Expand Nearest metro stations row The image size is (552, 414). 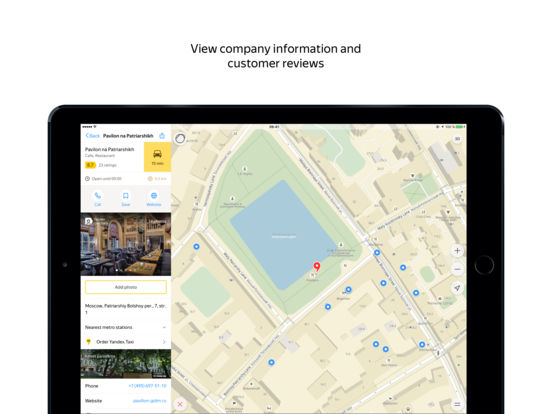click(126, 327)
